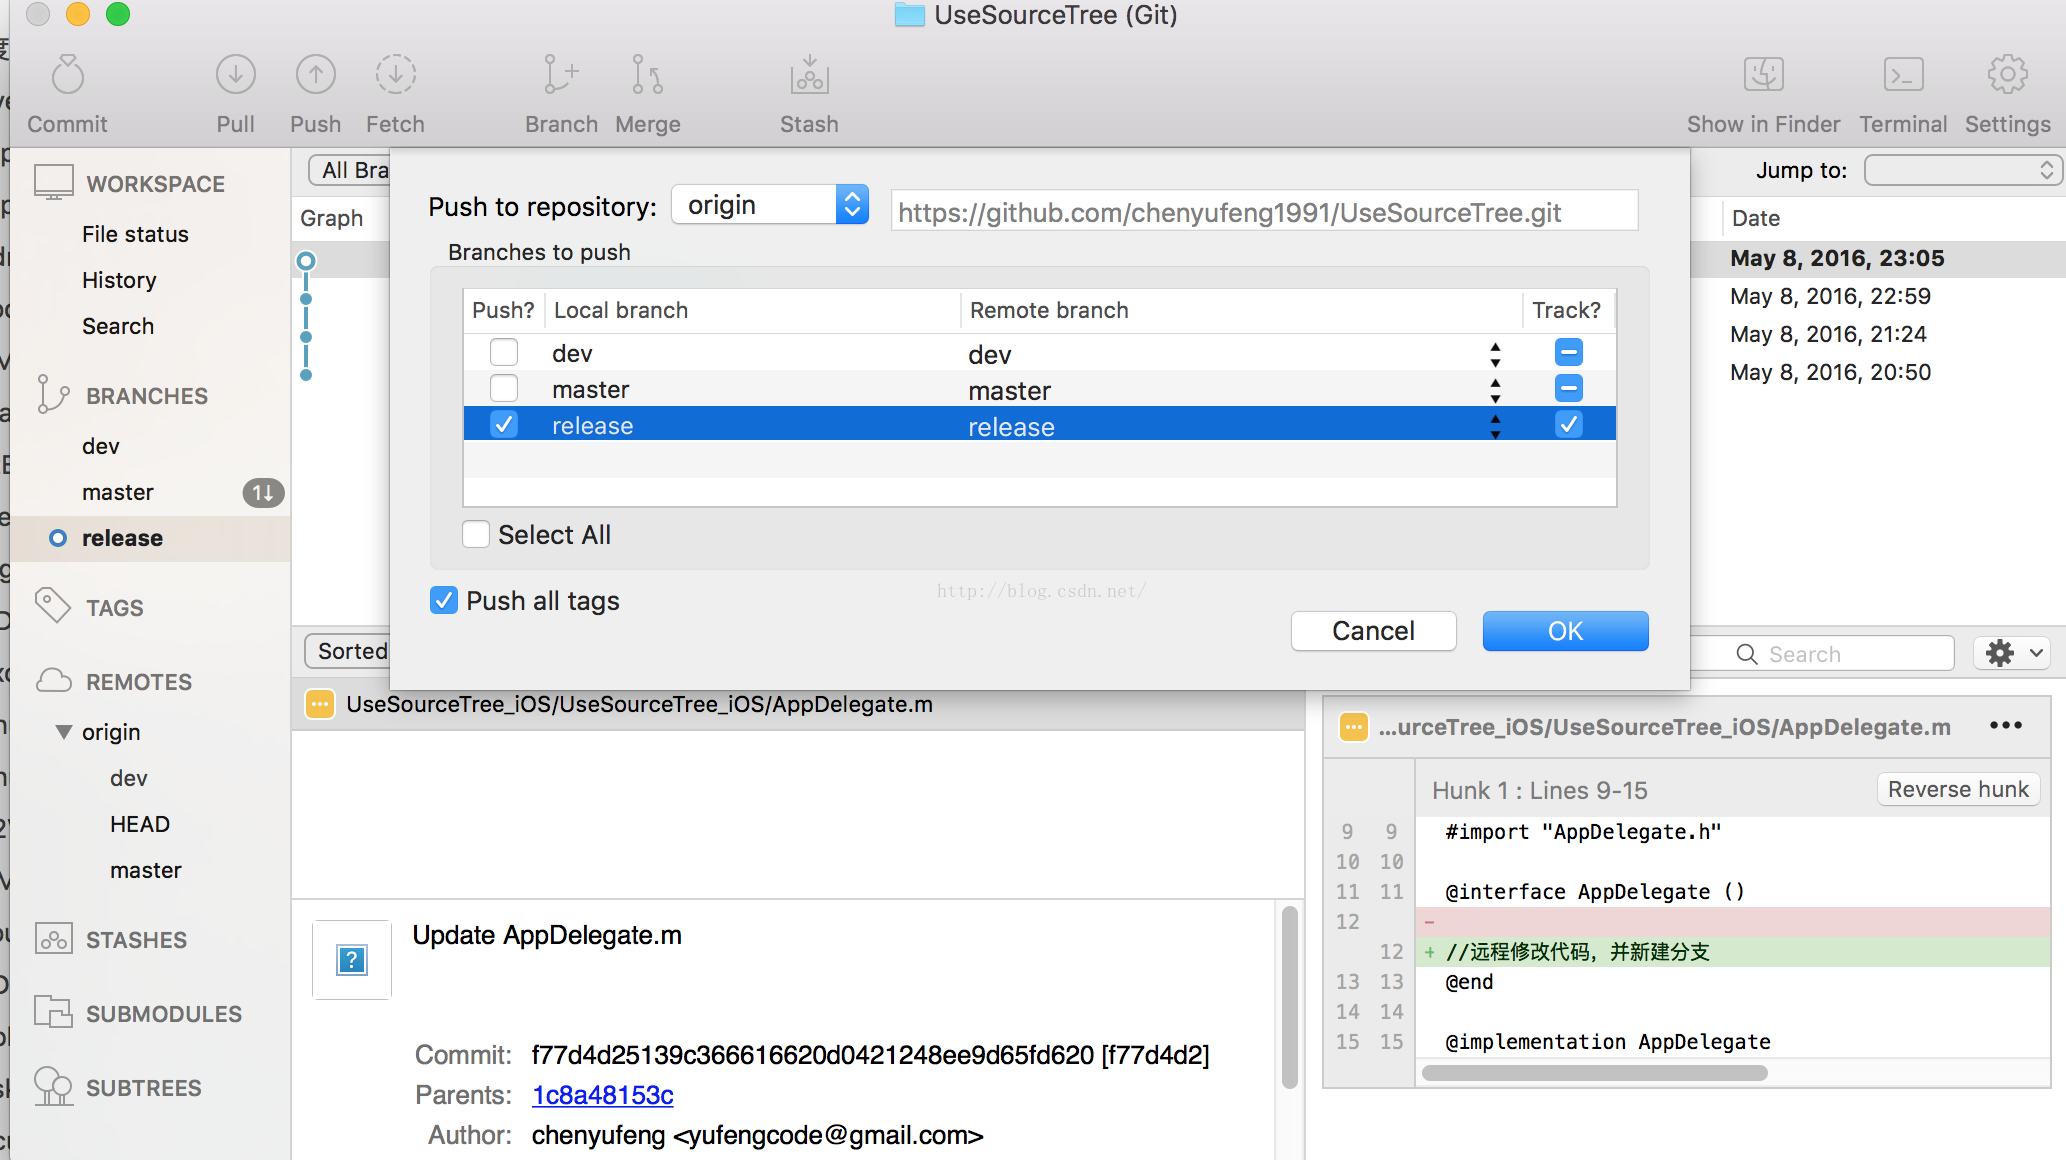Screen dimensions: 2066x1160
Task: Open the Settings gear in toolbar
Action: (2007, 76)
